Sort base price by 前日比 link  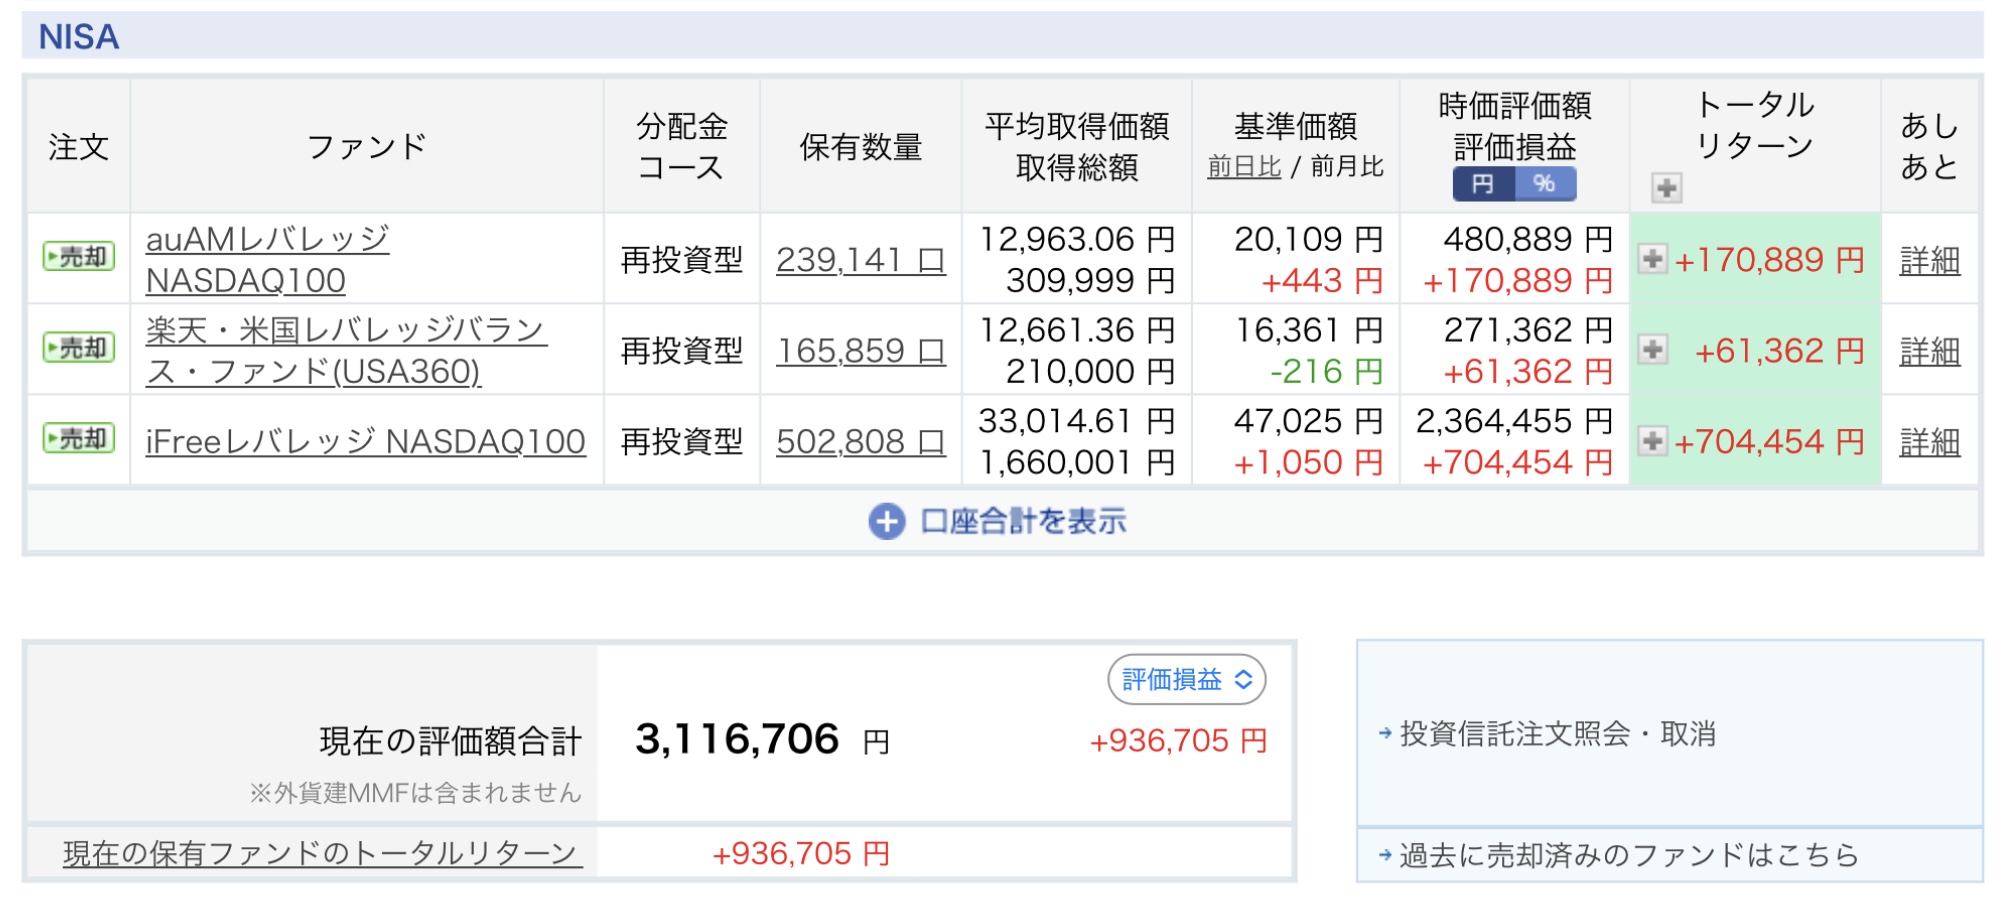(x=1244, y=167)
